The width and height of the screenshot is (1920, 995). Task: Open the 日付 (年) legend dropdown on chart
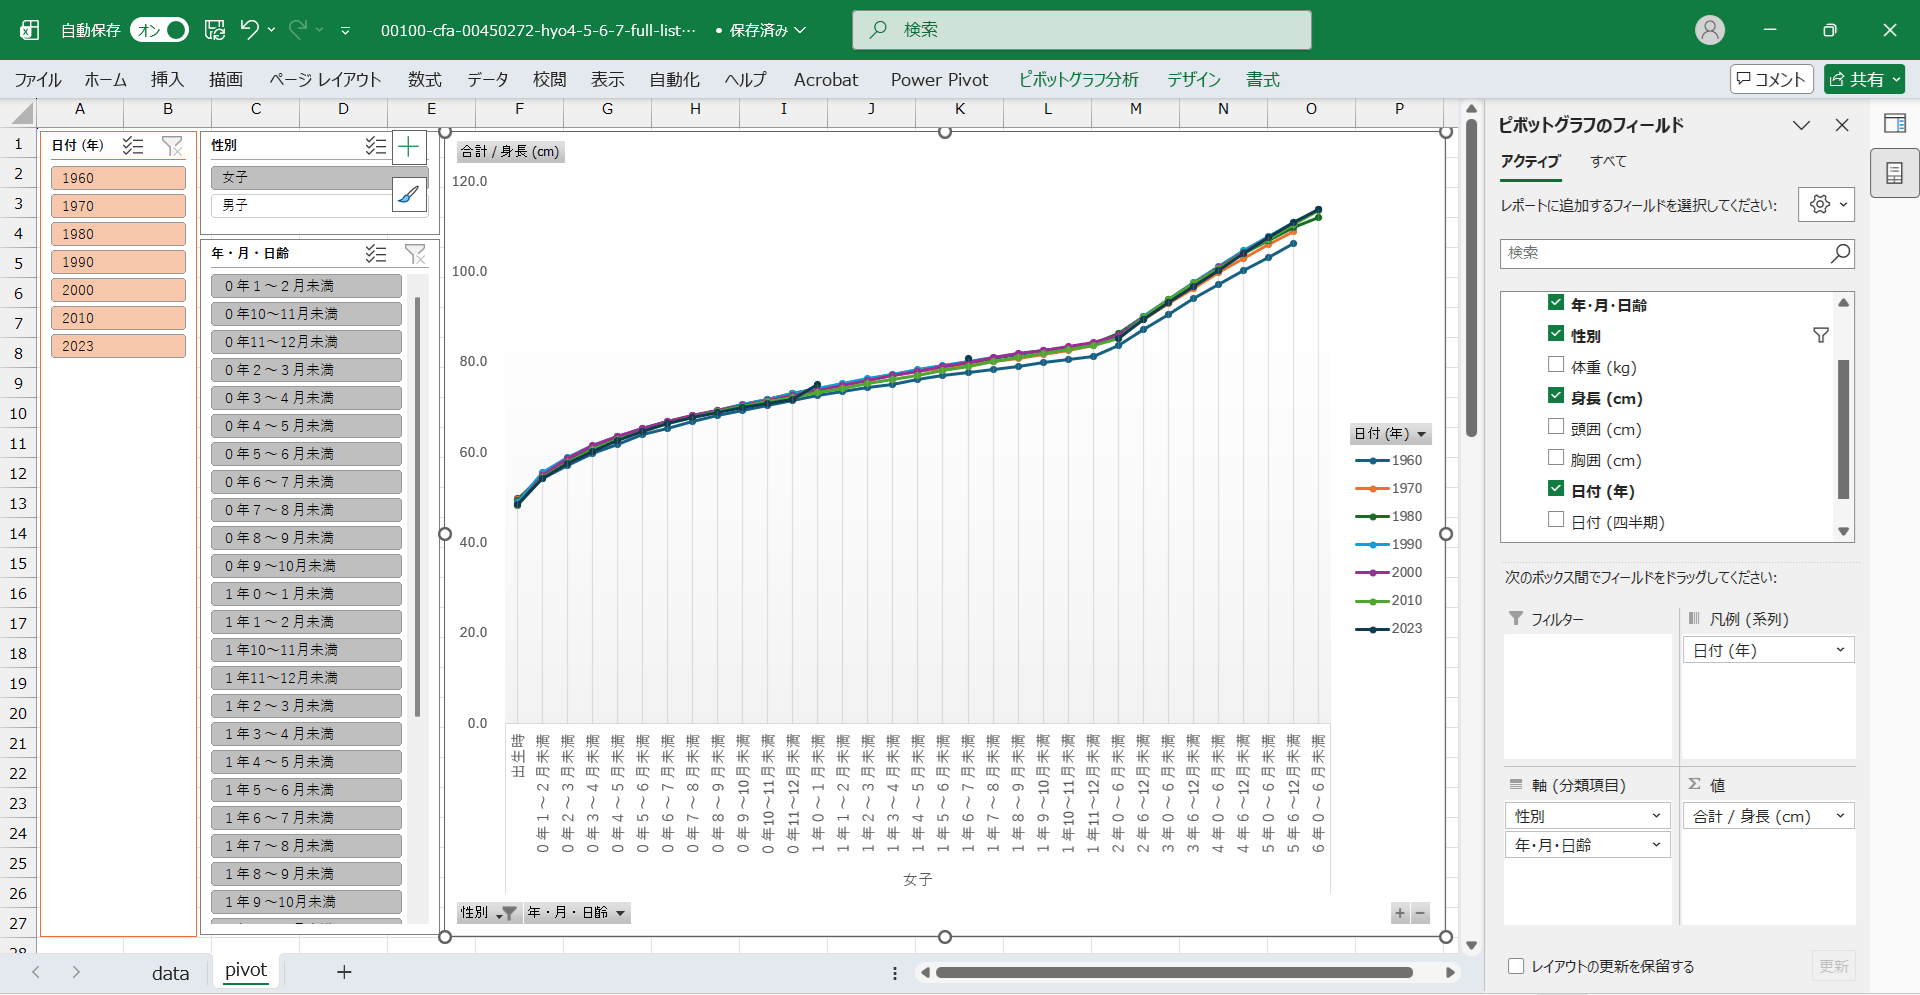pyautogui.click(x=1421, y=434)
